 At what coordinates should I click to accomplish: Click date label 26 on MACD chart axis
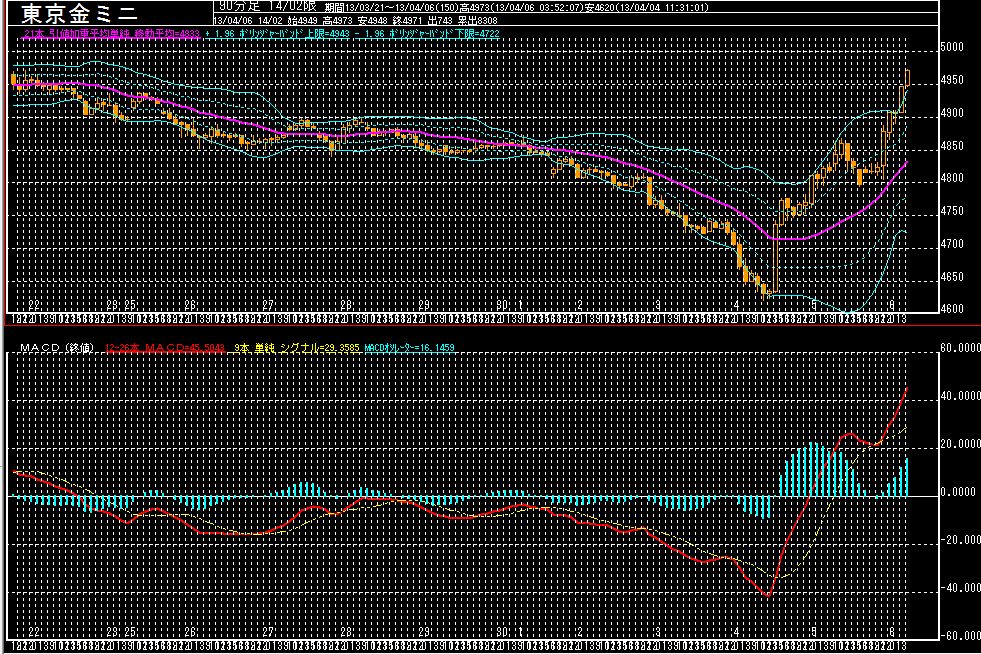(190, 632)
